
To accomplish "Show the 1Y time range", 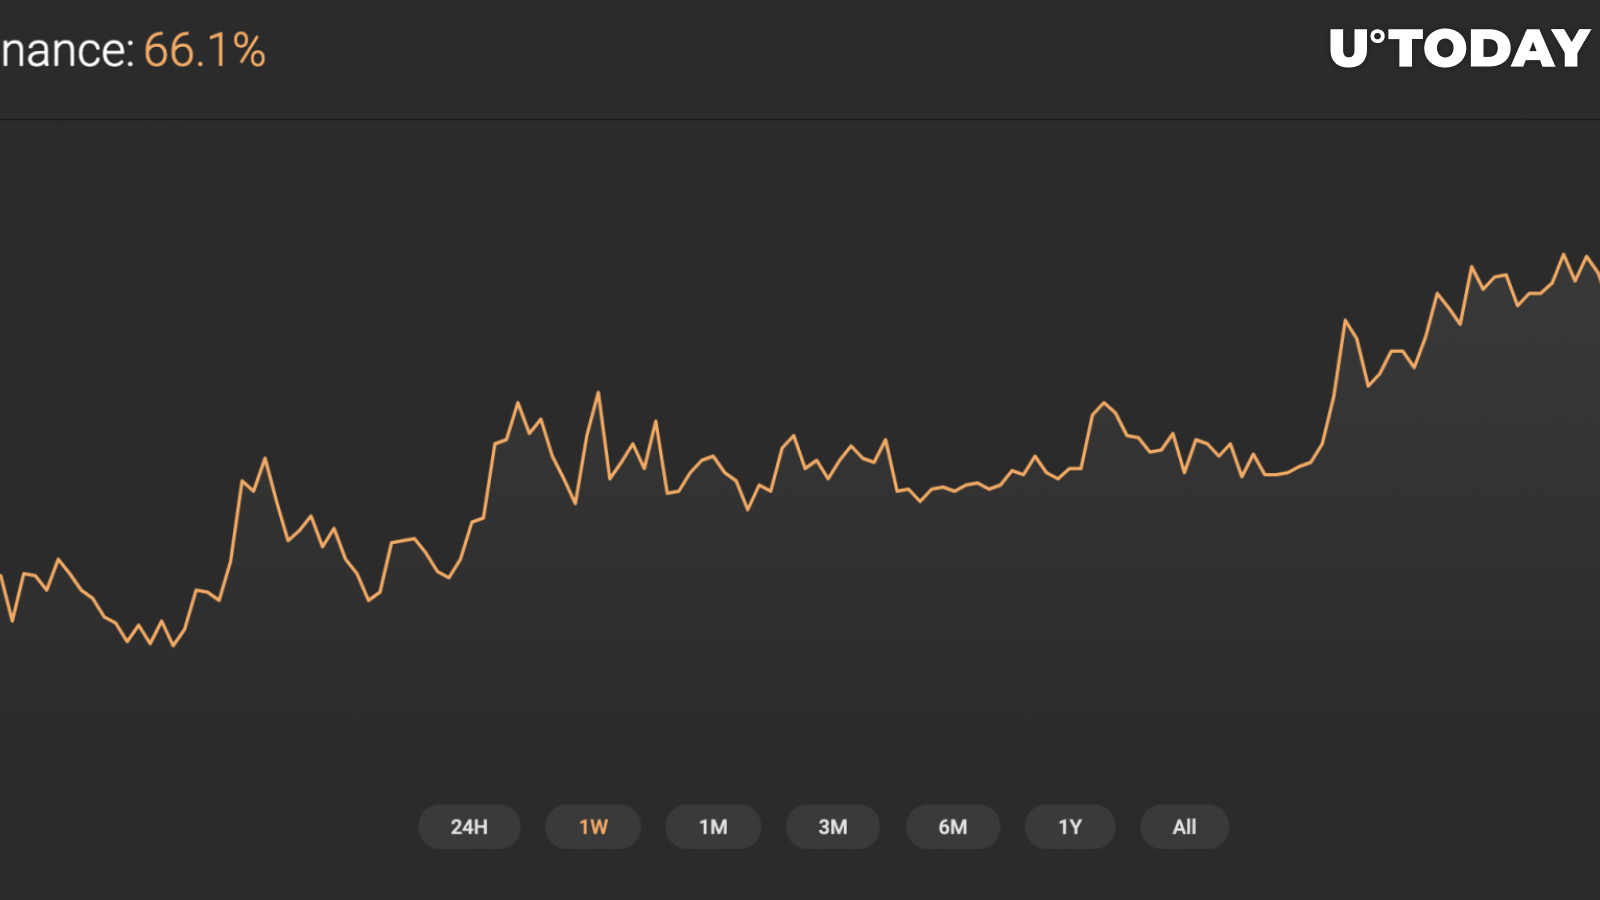I will tap(1070, 827).
